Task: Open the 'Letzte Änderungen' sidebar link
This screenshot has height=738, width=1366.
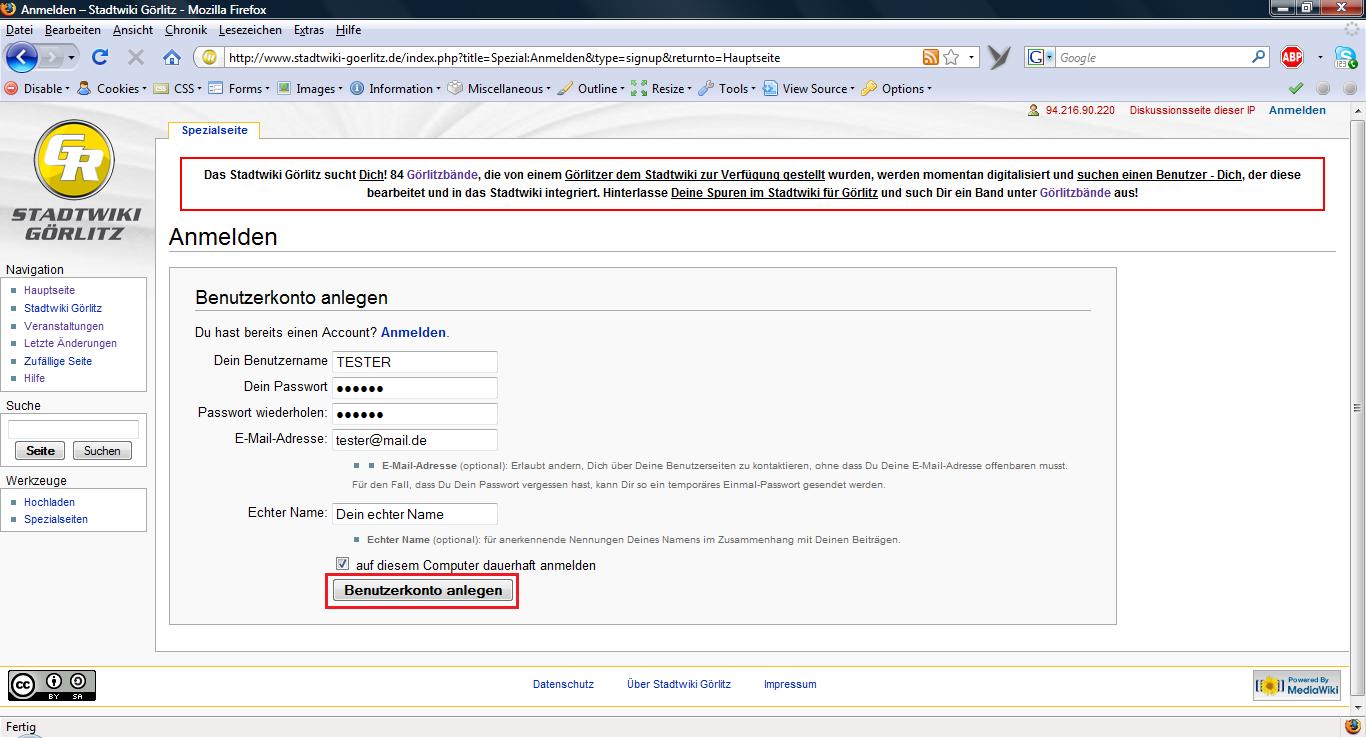Action: coord(70,343)
